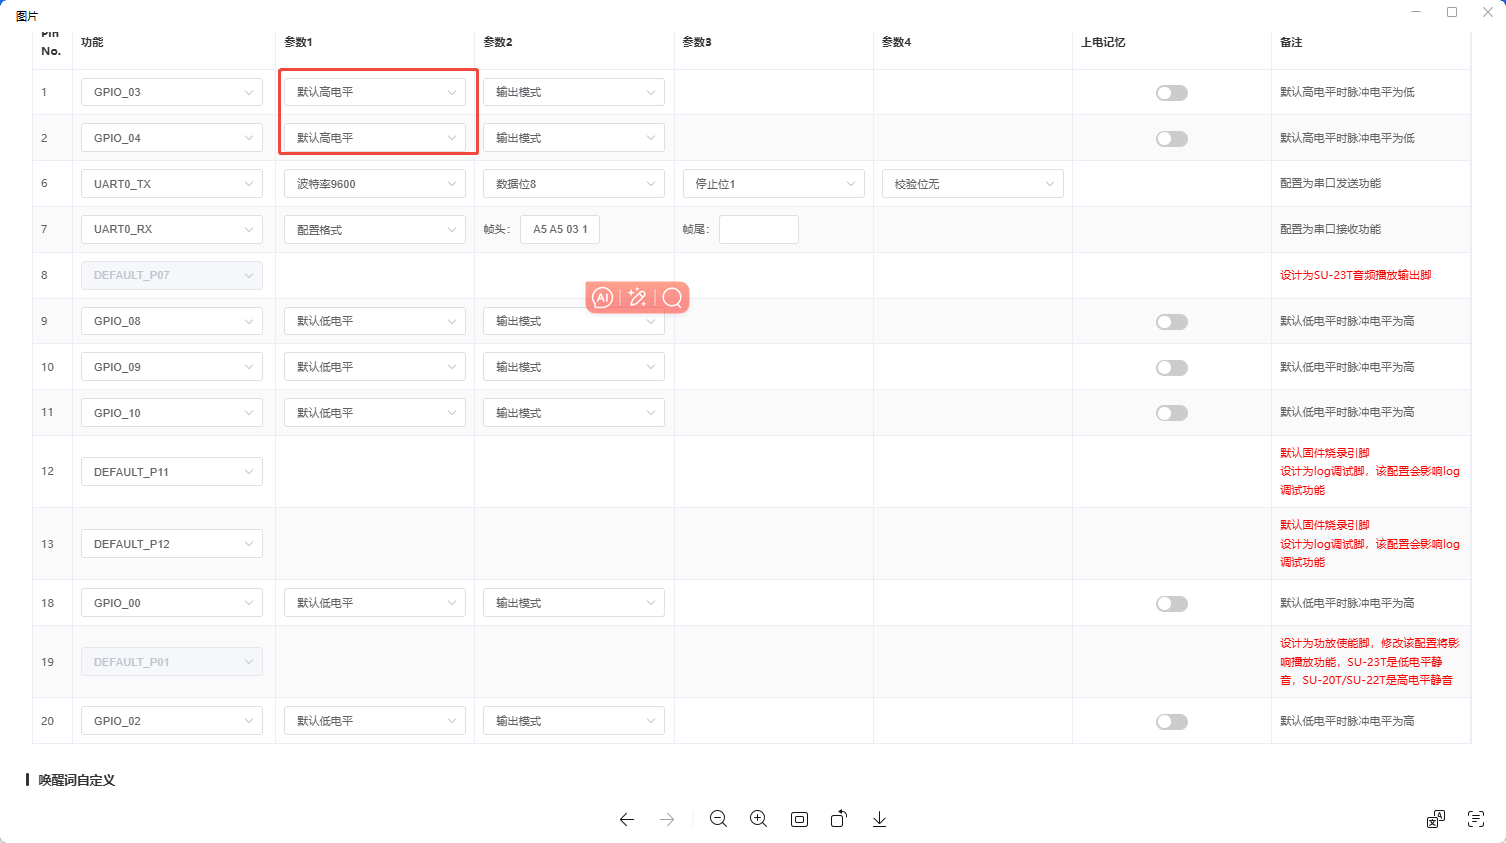Open the GPIO_04 function dropdown

(171, 138)
